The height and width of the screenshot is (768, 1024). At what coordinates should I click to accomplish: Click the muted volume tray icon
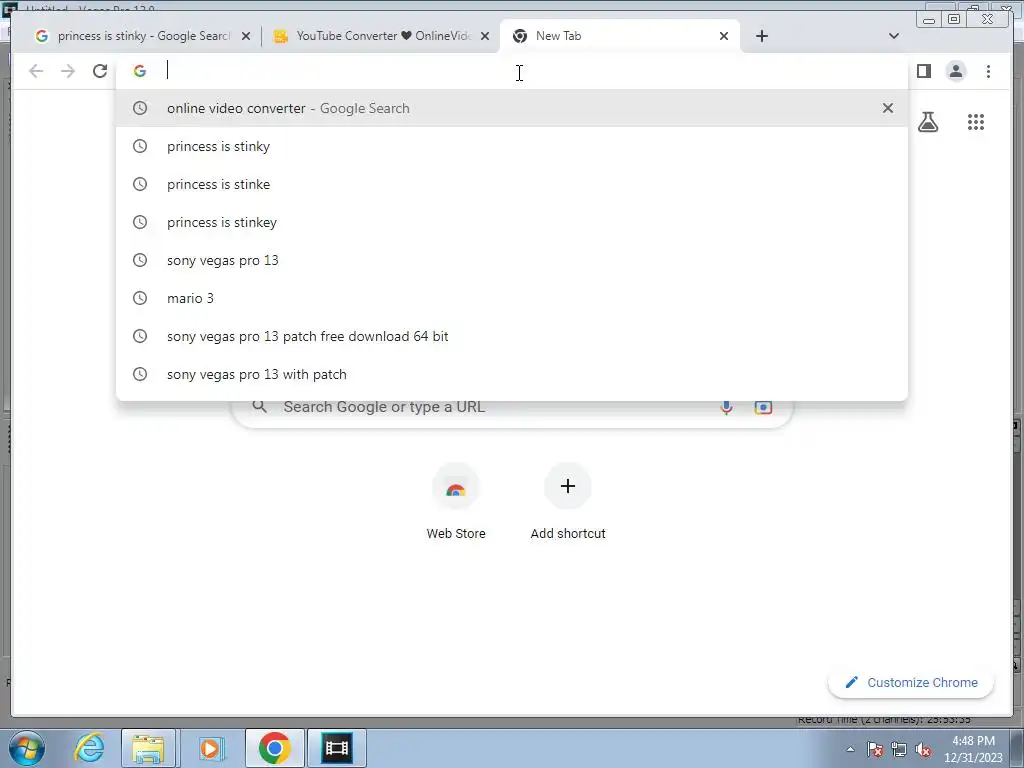coord(923,749)
